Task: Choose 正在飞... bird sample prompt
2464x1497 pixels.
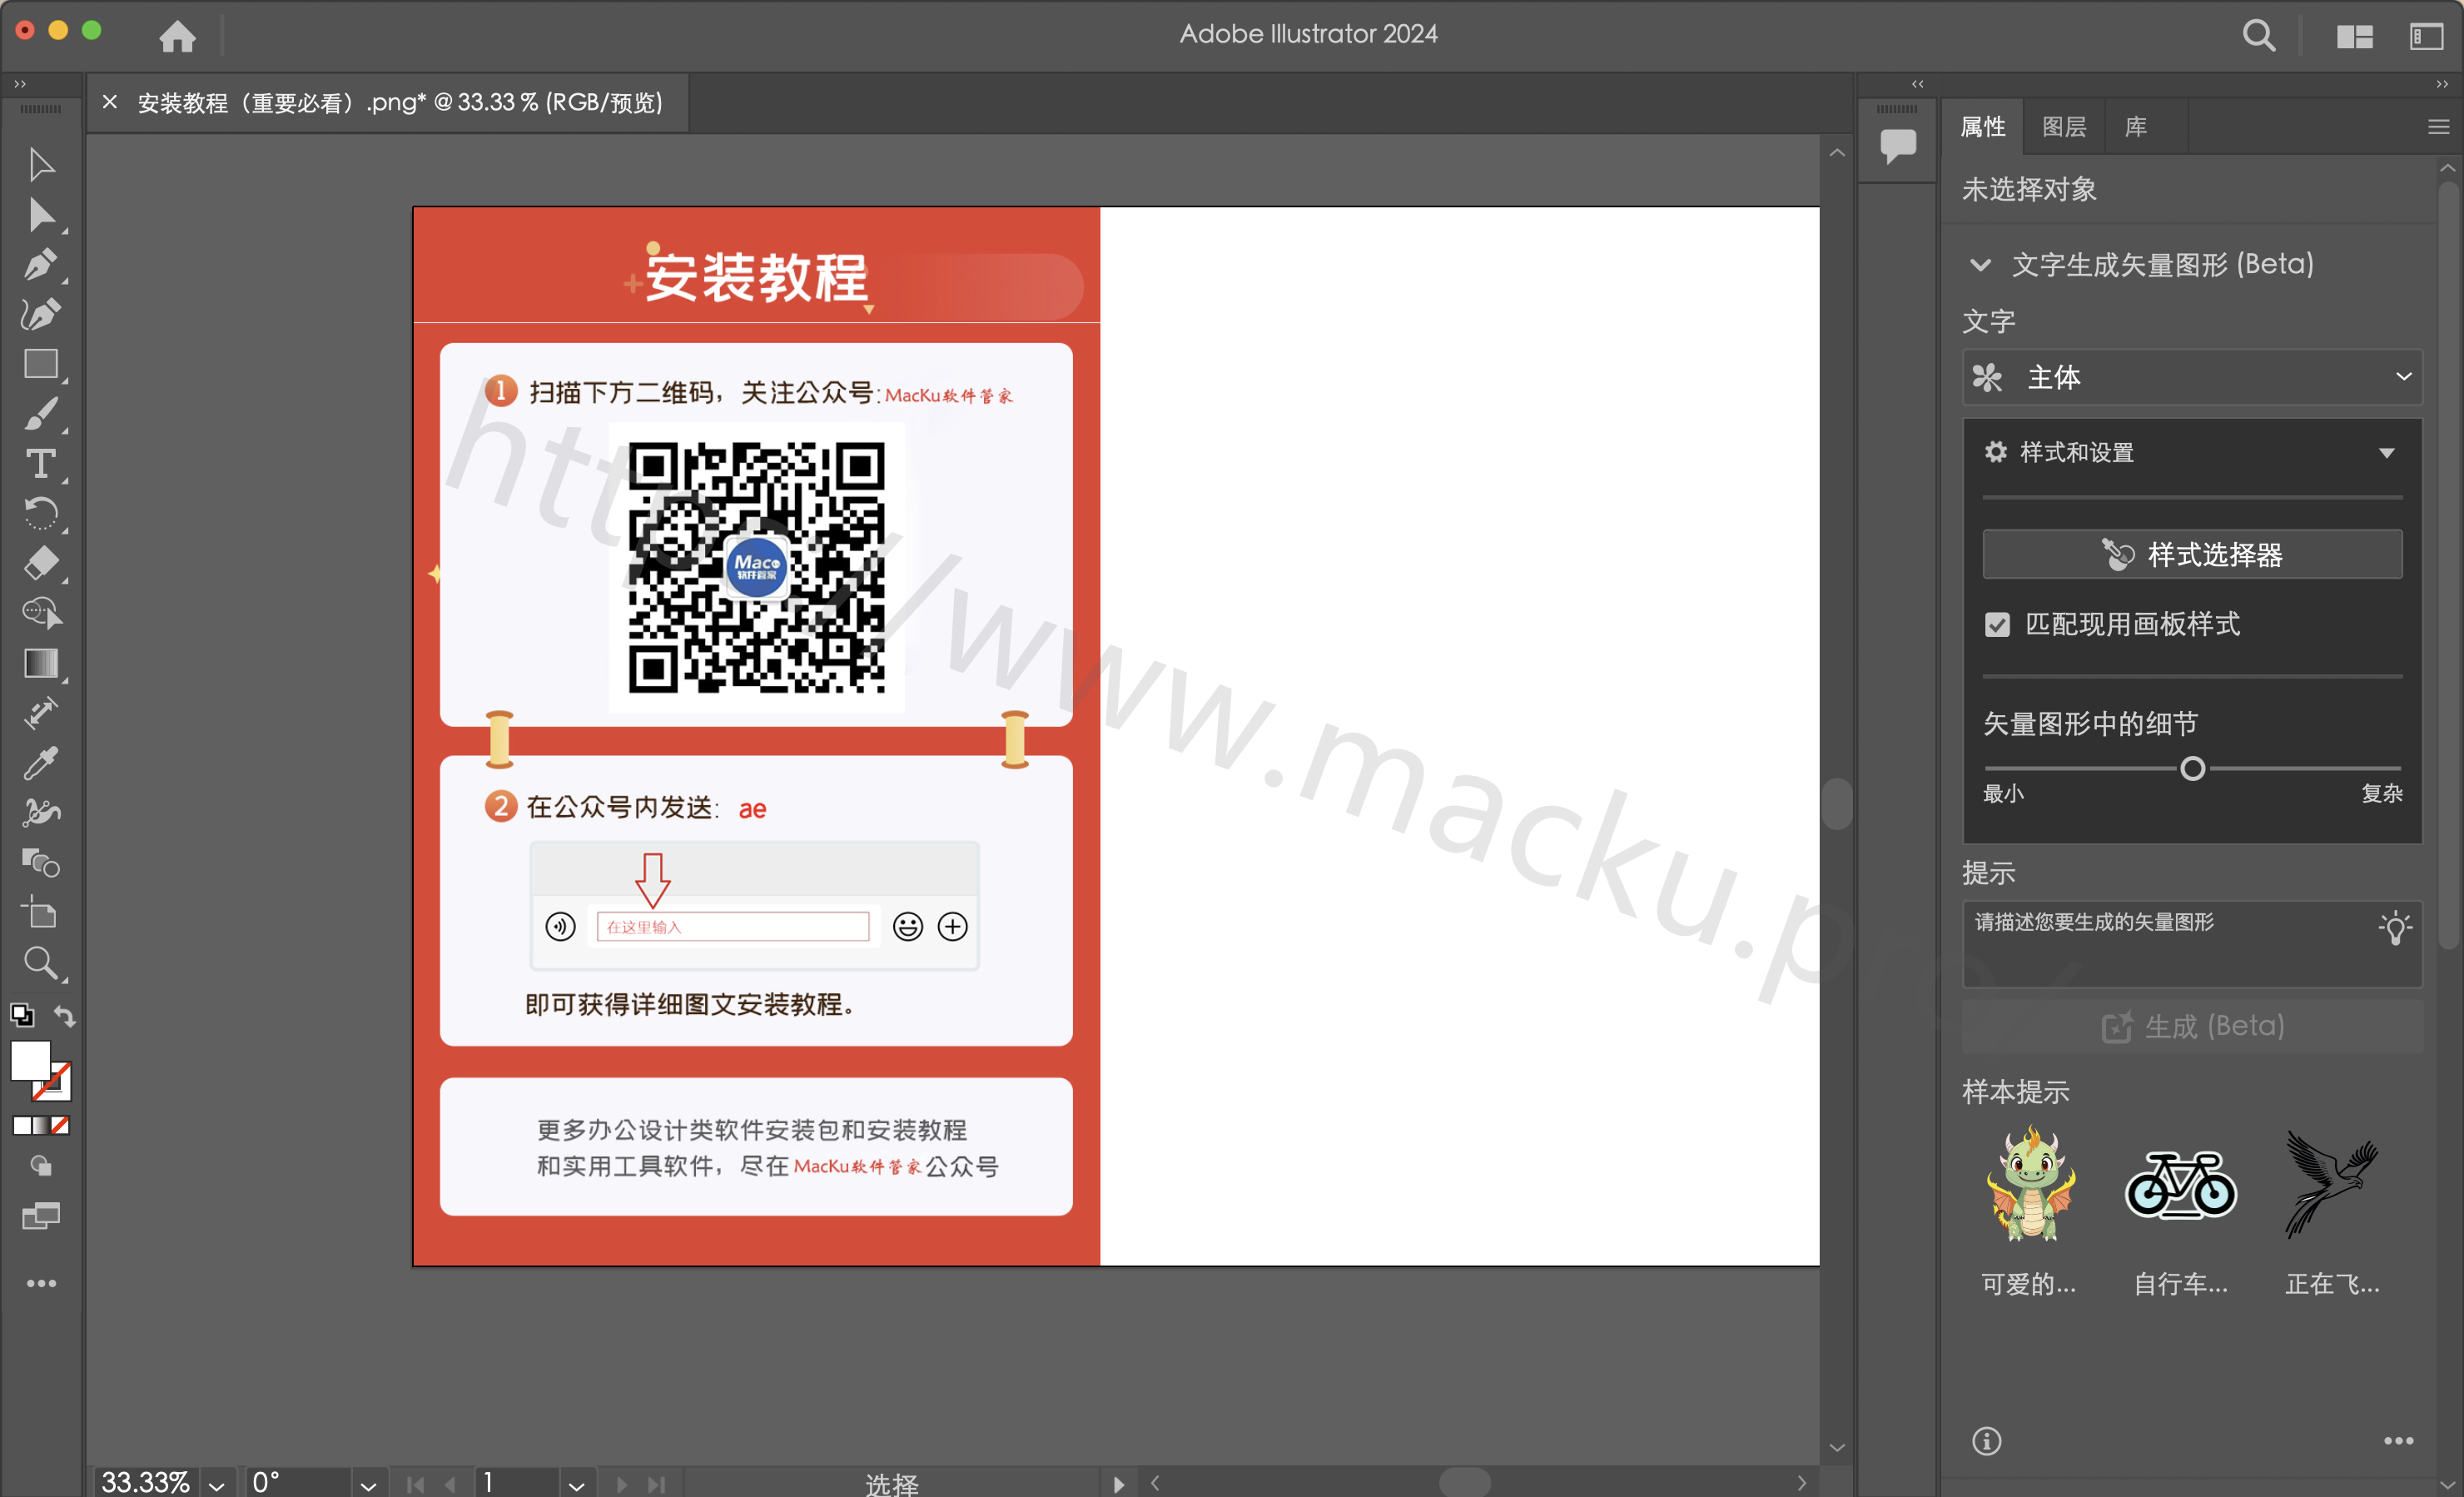Action: pyautogui.click(x=2332, y=1183)
